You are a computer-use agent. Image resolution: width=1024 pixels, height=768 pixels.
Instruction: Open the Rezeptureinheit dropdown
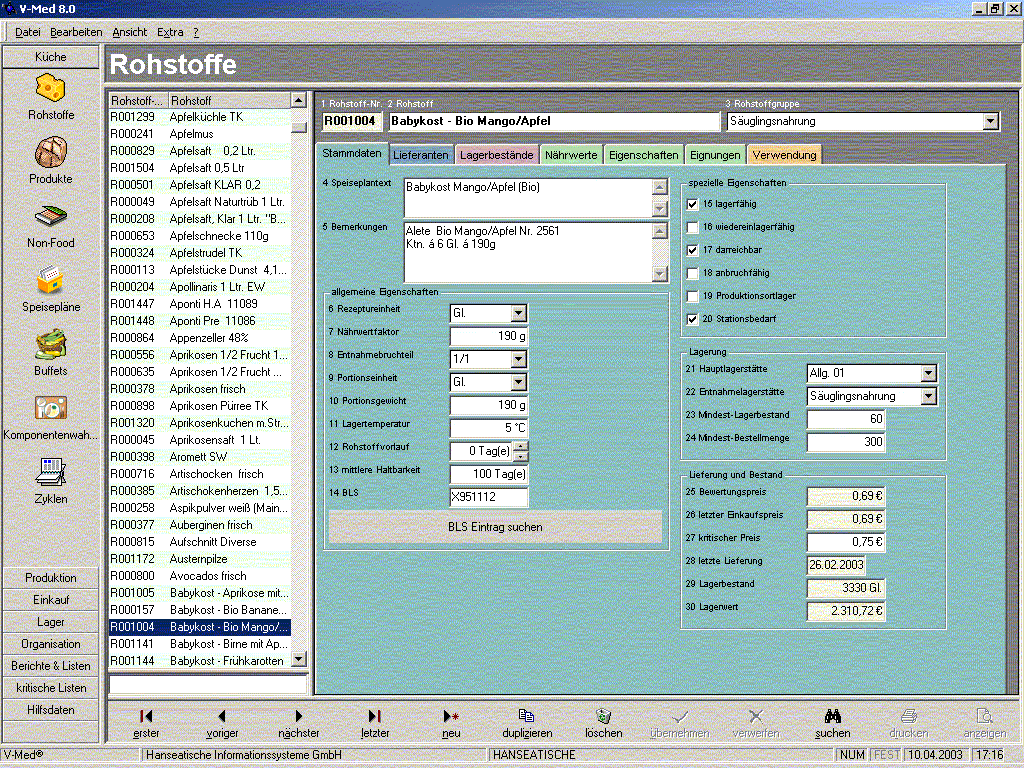pyautogui.click(x=518, y=313)
